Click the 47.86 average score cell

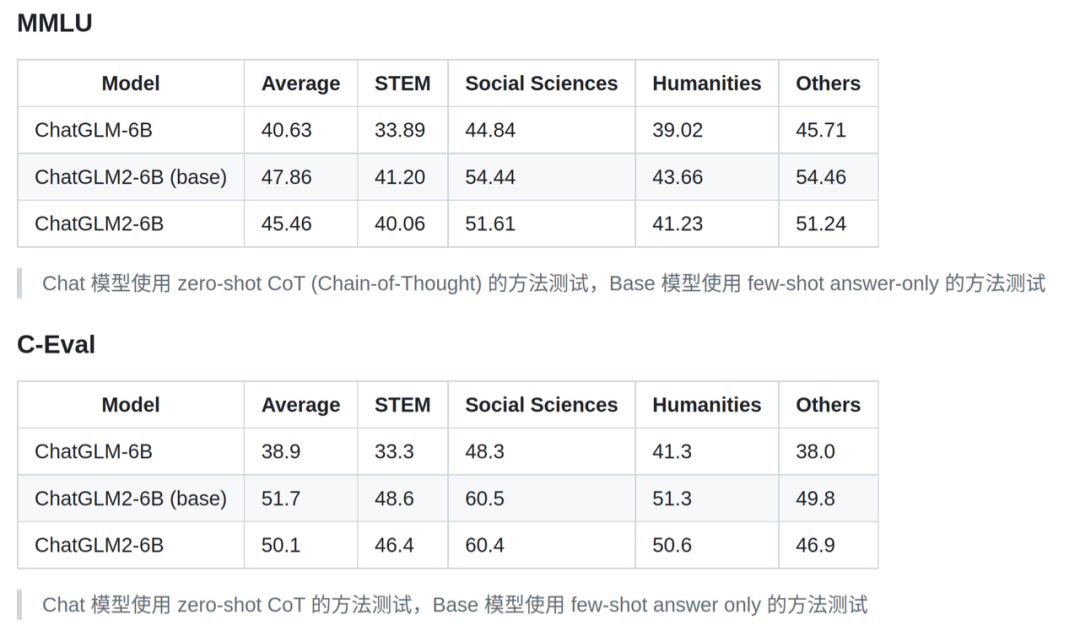301,177
